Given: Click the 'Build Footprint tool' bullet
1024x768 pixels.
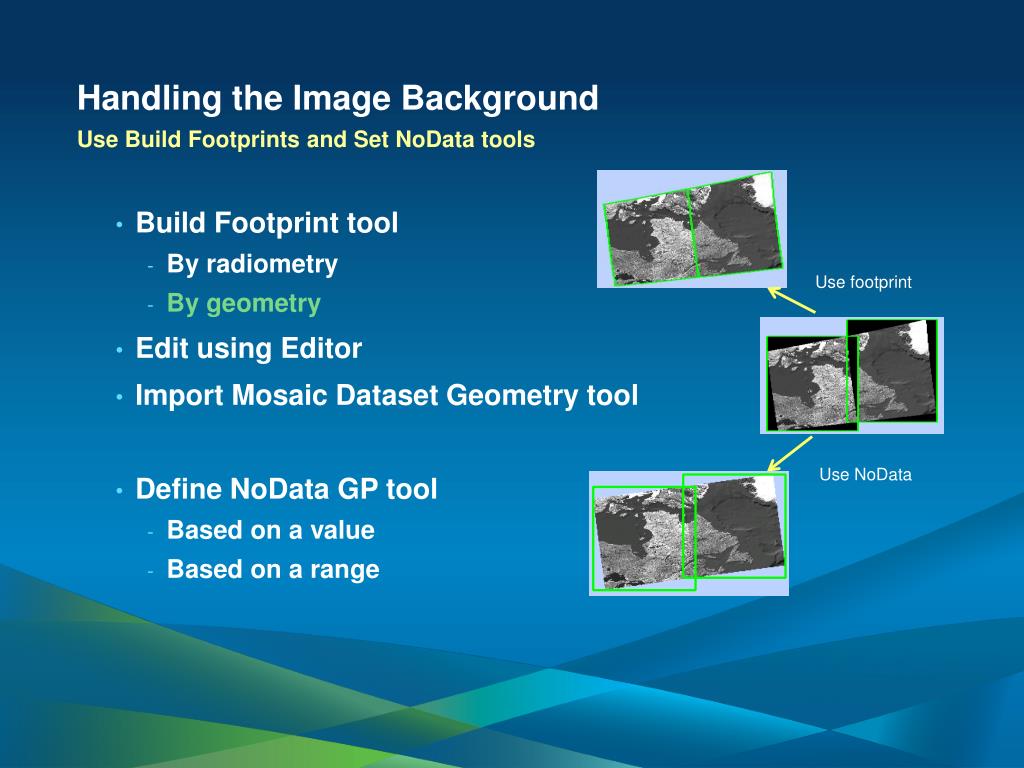Looking at the screenshot, I should pos(266,223).
